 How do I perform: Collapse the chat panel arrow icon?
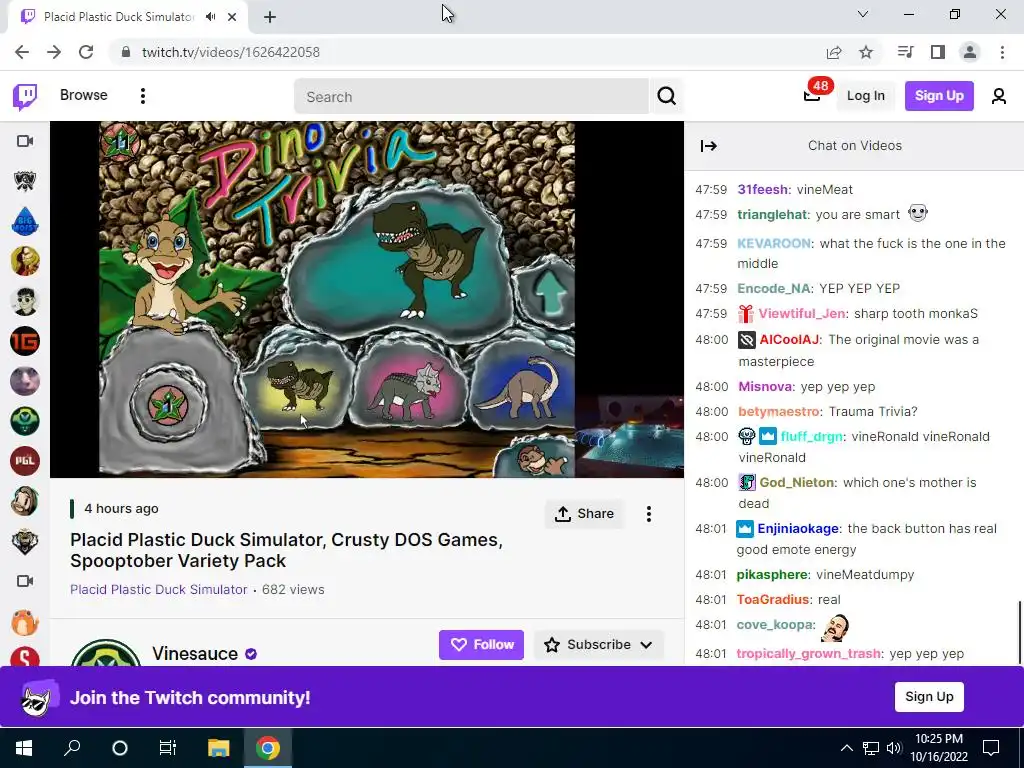coord(709,146)
